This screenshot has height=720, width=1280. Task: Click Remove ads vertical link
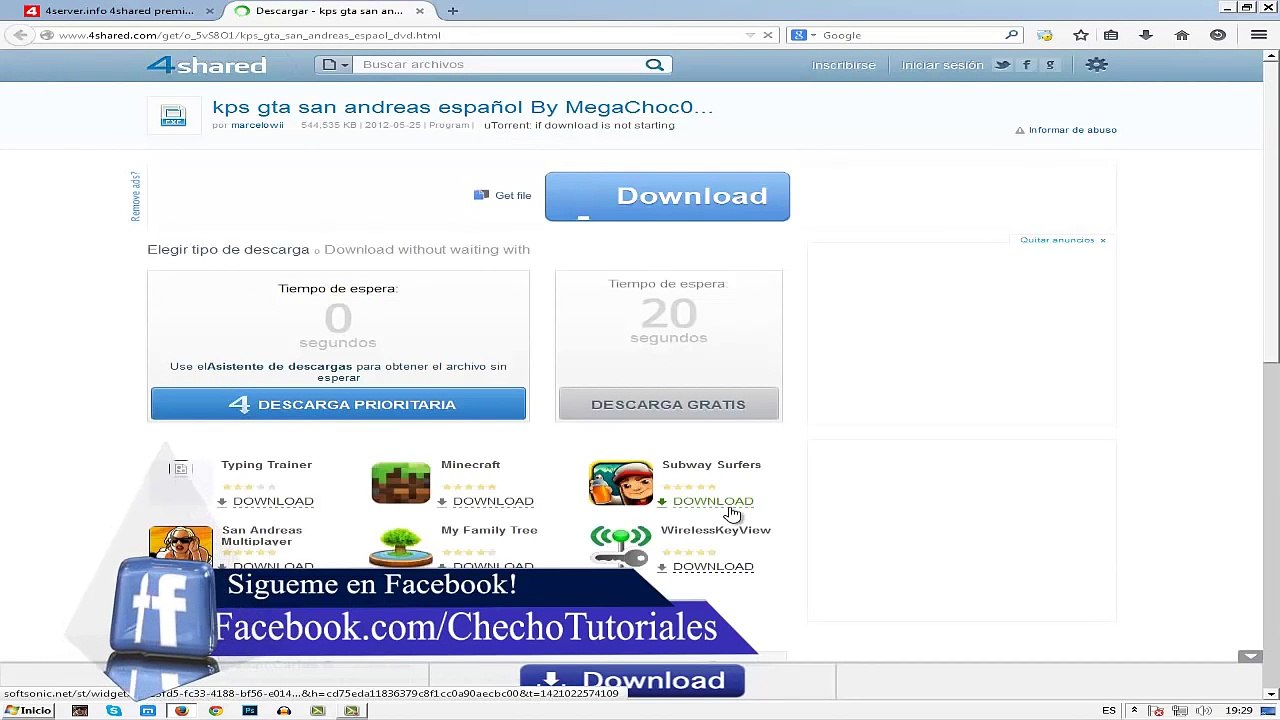point(136,196)
